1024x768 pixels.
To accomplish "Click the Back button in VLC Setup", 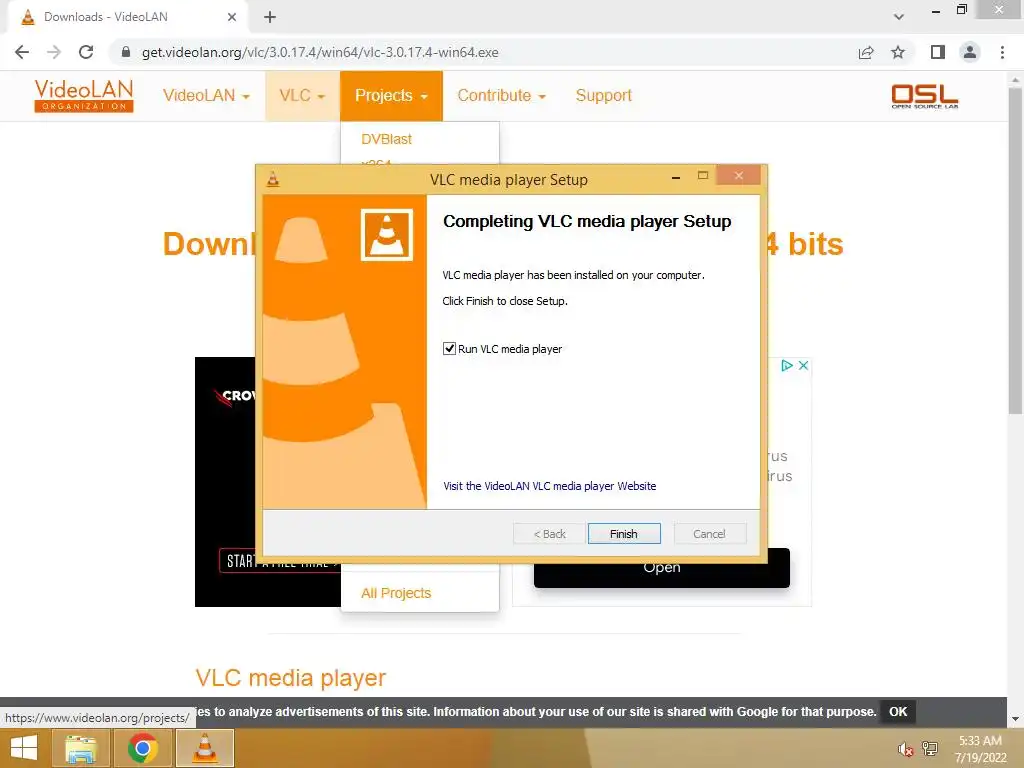I will pyautogui.click(x=549, y=534).
